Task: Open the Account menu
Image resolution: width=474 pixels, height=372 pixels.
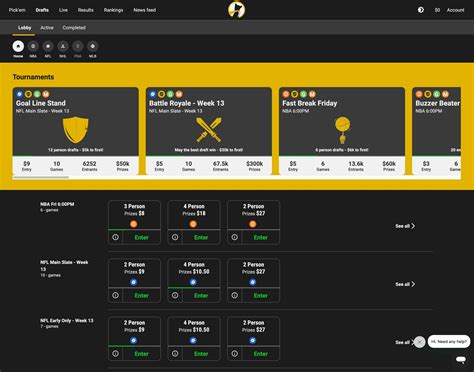Action: coord(455,10)
